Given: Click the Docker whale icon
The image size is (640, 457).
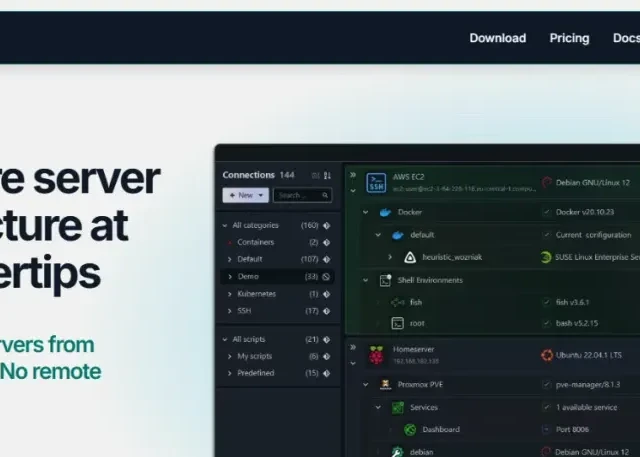Looking at the screenshot, I should point(385,212).
